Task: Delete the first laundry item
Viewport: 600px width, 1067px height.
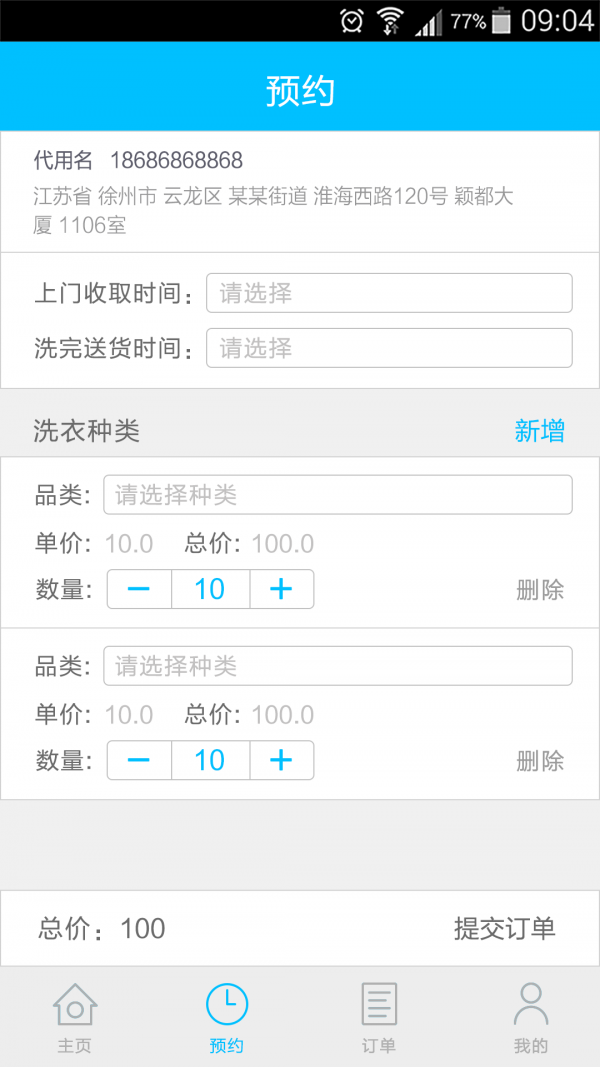Action: click(x=540, y=590)
